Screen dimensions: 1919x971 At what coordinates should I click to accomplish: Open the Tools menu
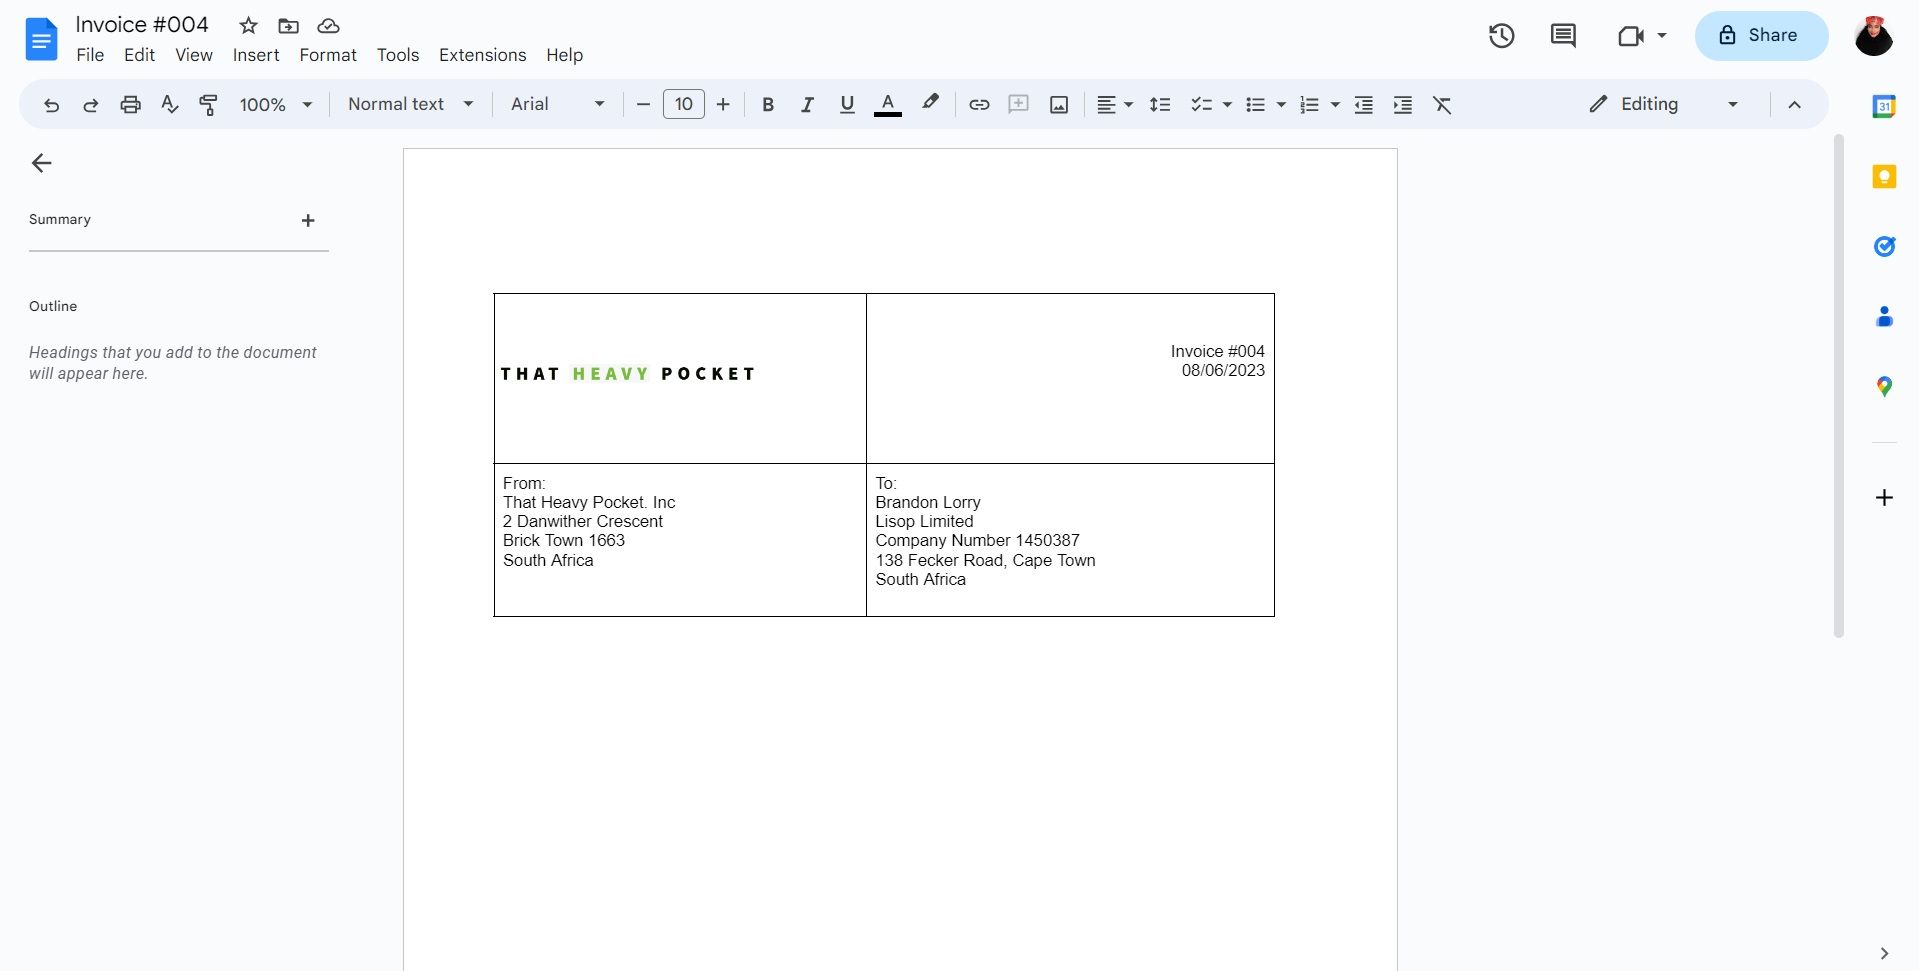[398, 55]
